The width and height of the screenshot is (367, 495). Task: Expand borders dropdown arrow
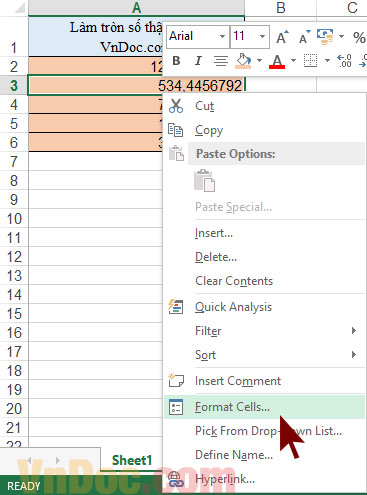(x=327, y=61)
